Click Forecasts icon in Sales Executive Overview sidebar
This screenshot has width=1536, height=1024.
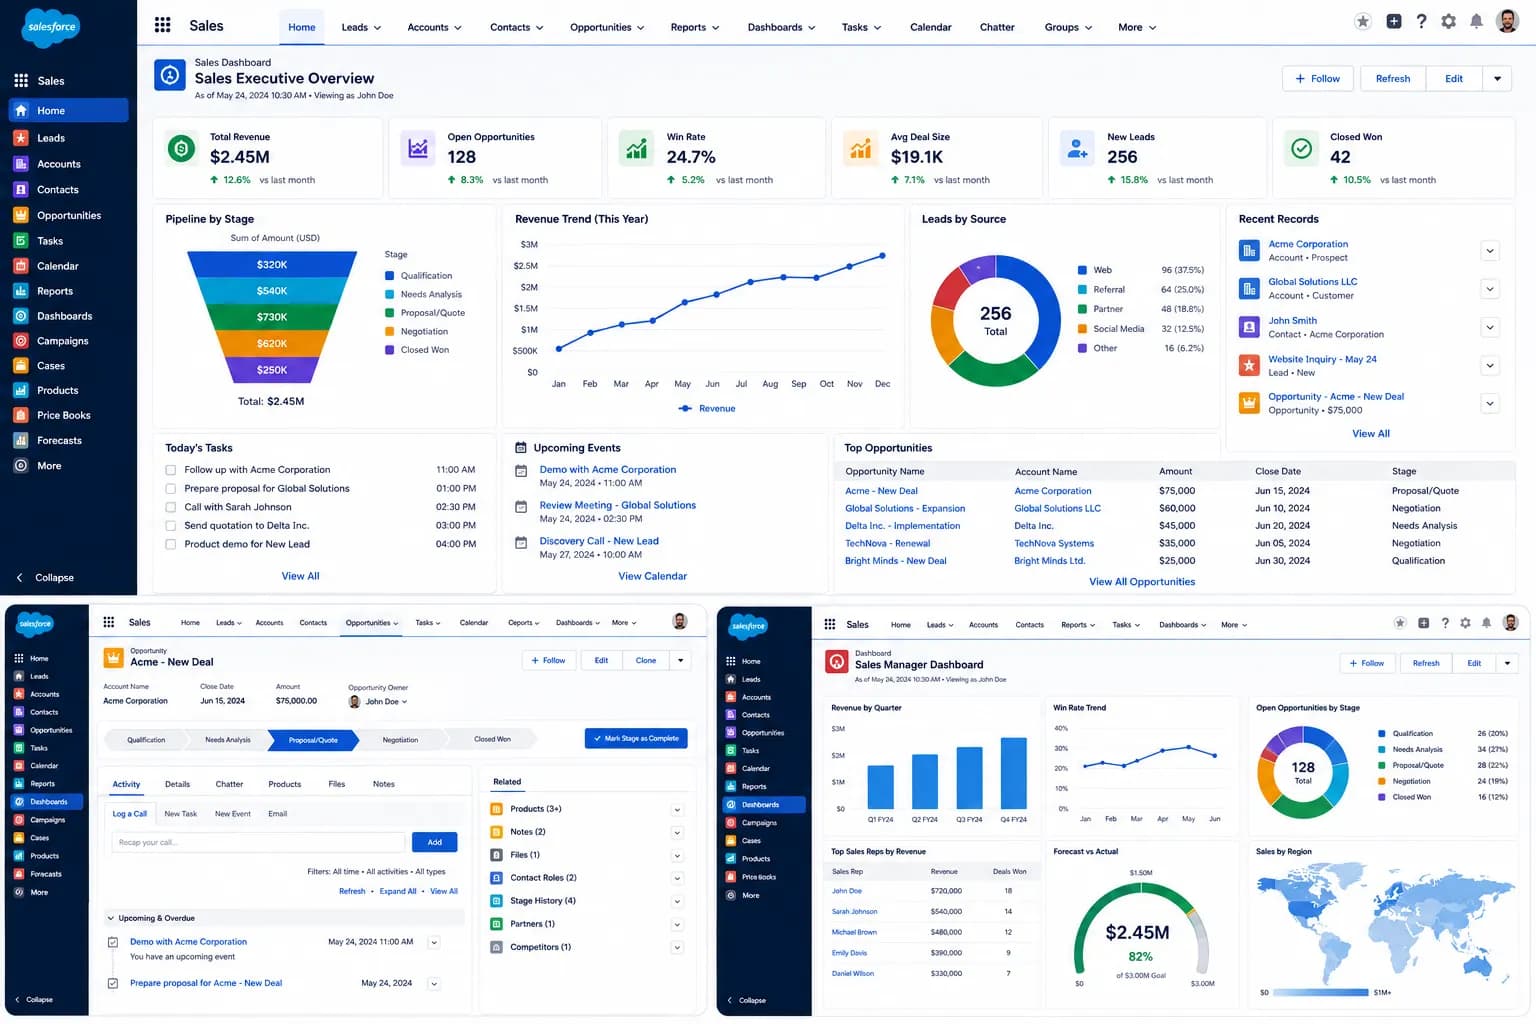click(20, 440)
